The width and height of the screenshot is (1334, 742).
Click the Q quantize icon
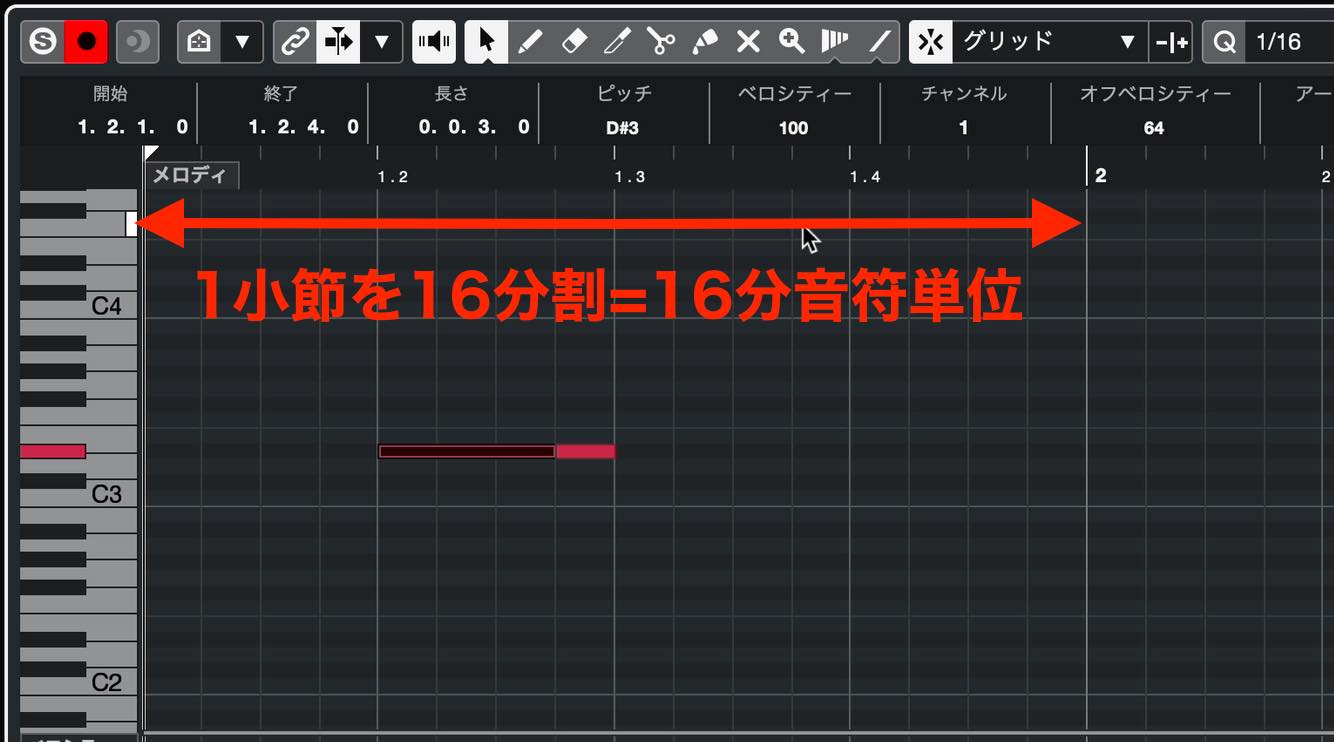pos(1224,42)
